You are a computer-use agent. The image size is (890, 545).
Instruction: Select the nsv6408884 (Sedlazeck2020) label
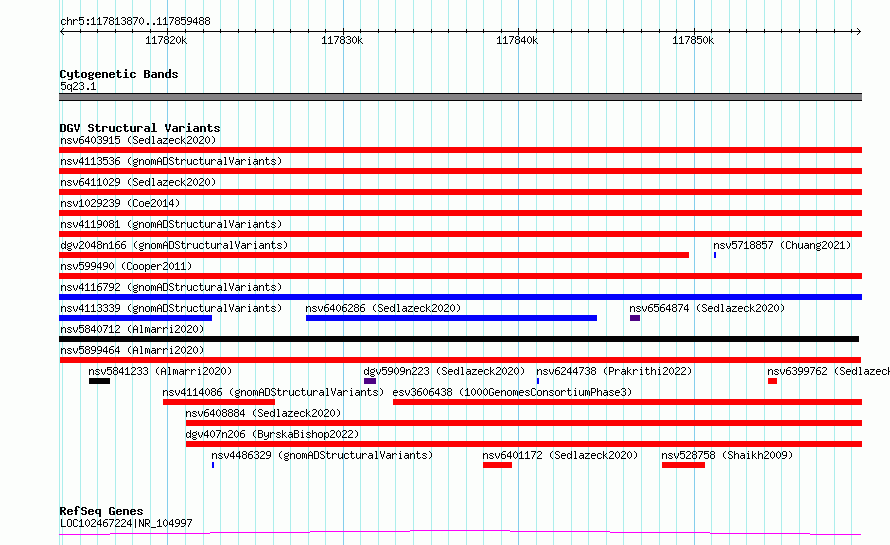click(x=263, y=413)
